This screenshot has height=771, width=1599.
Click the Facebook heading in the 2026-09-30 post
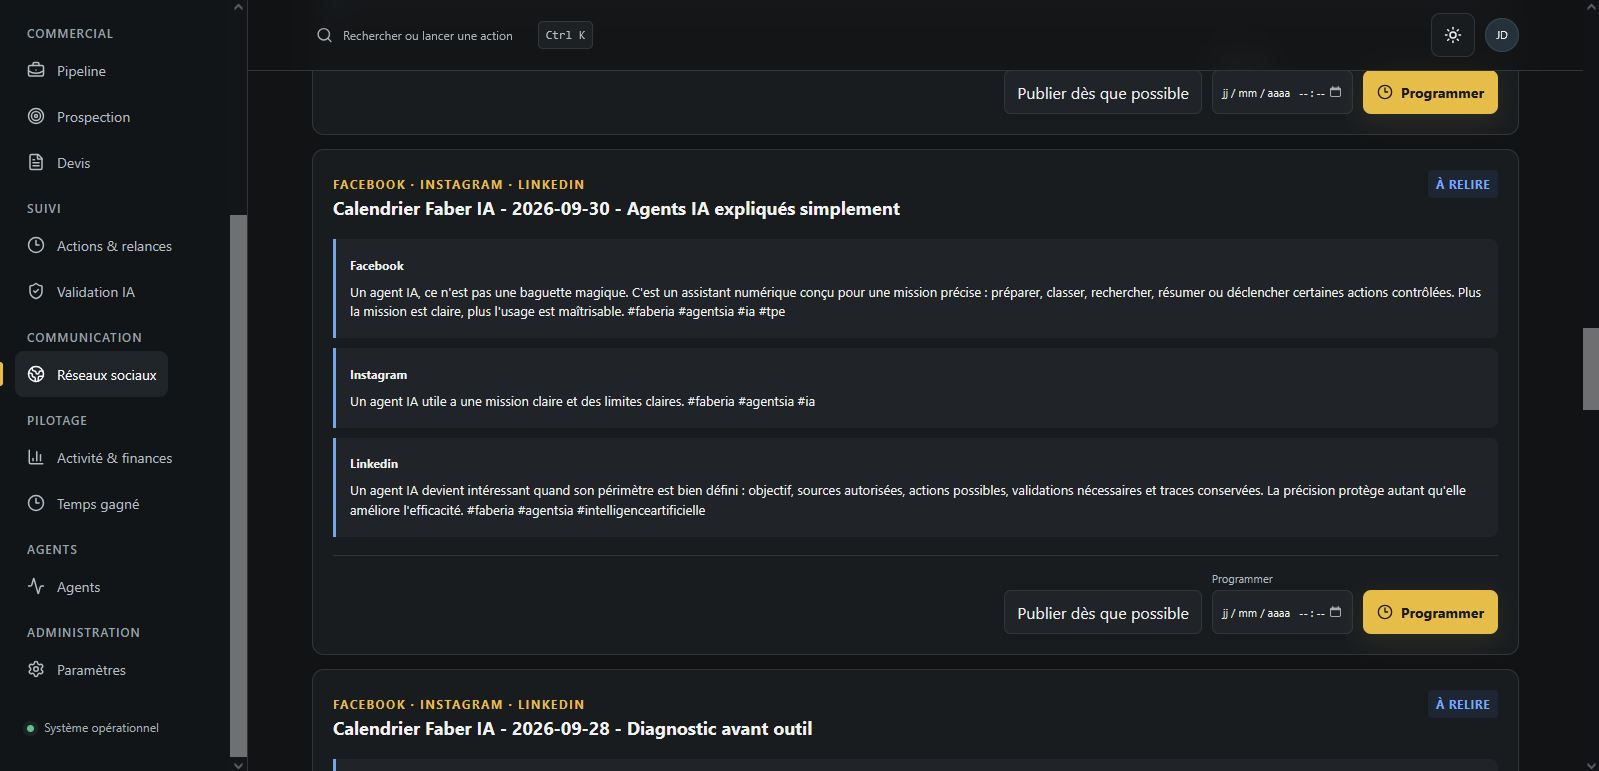376,266
